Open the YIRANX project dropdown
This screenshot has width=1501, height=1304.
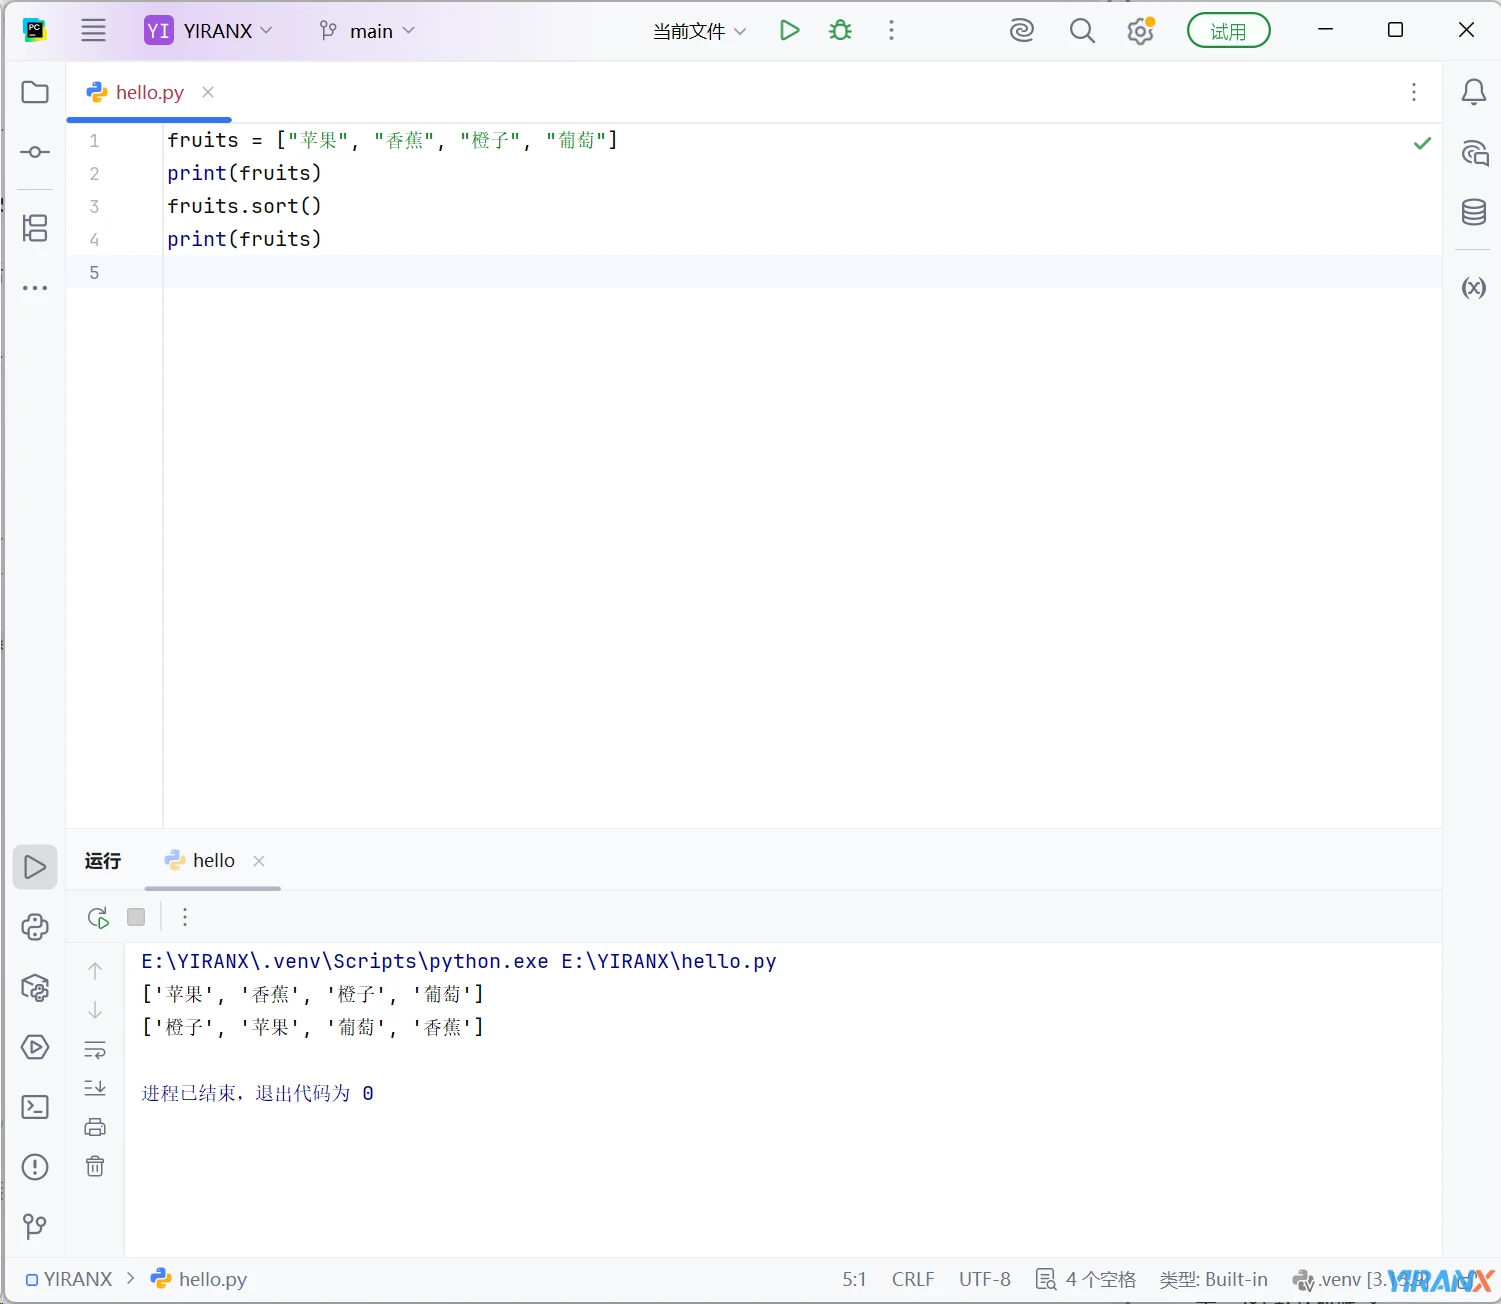(x=208, y=30)
